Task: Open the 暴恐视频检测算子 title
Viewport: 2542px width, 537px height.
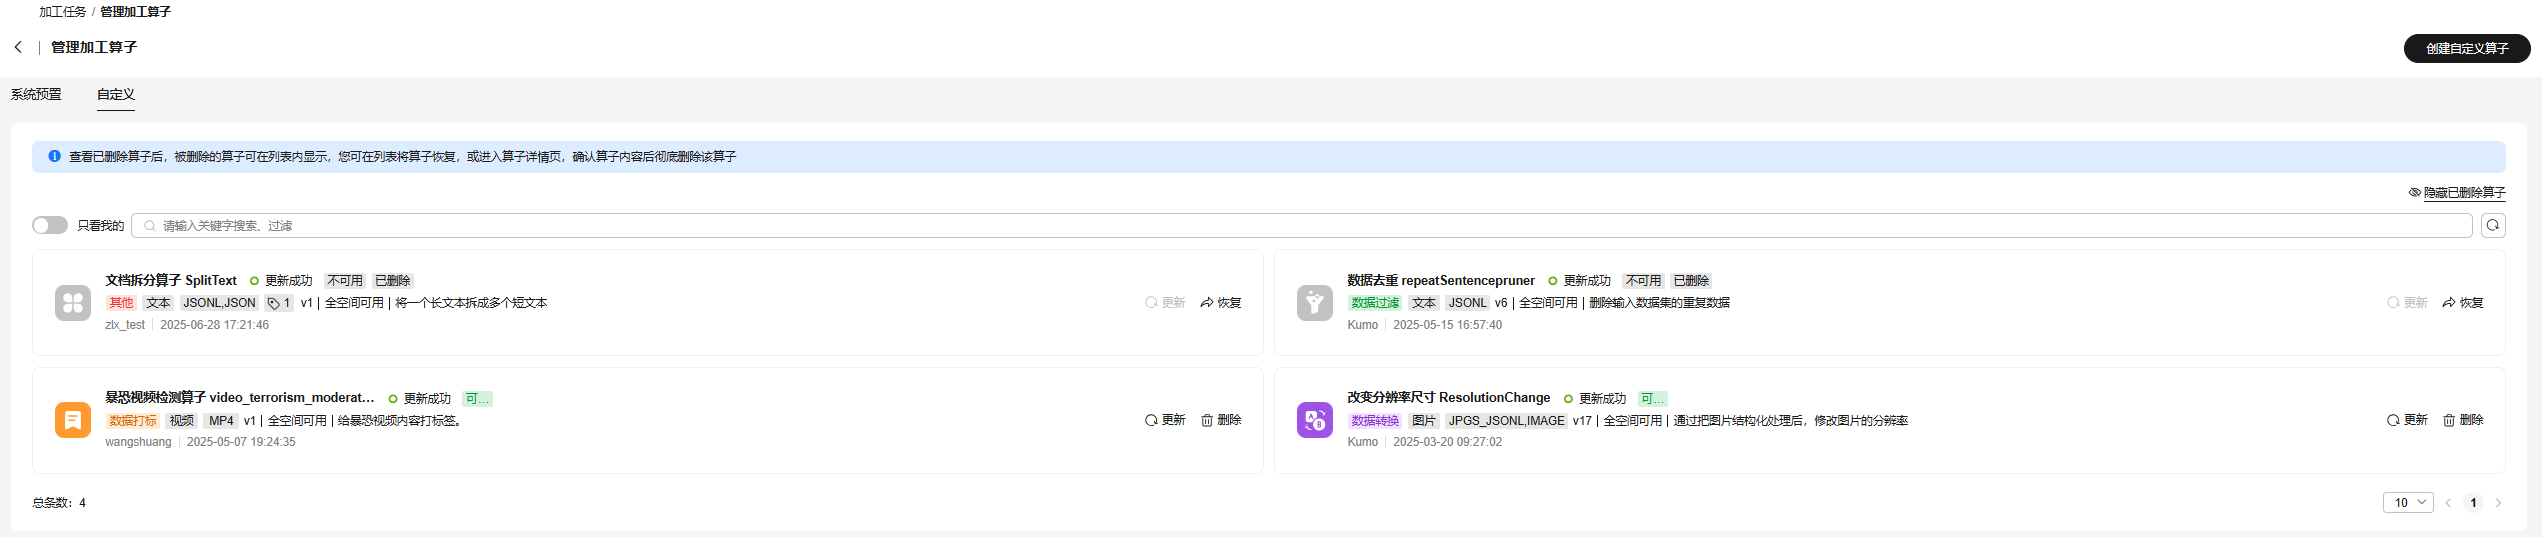Action: (240, 398)
